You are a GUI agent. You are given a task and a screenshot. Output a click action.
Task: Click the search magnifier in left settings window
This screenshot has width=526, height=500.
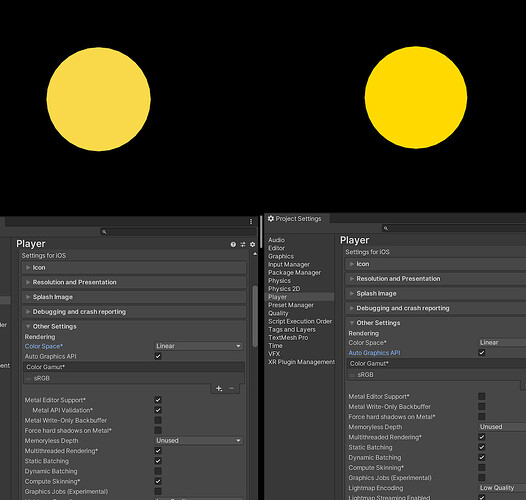[x=104, y=232]
